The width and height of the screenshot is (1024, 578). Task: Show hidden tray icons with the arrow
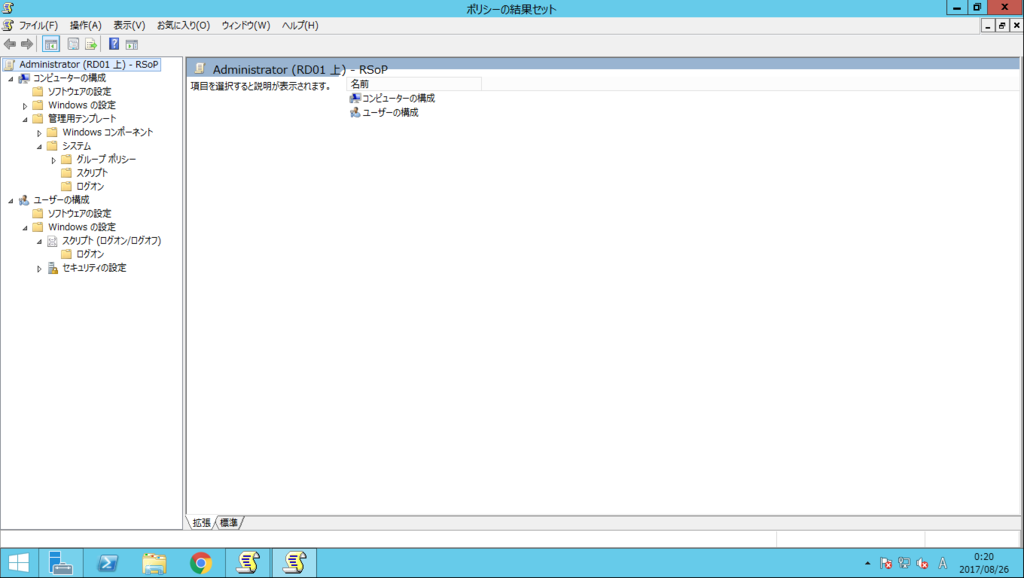click(867, 563)
